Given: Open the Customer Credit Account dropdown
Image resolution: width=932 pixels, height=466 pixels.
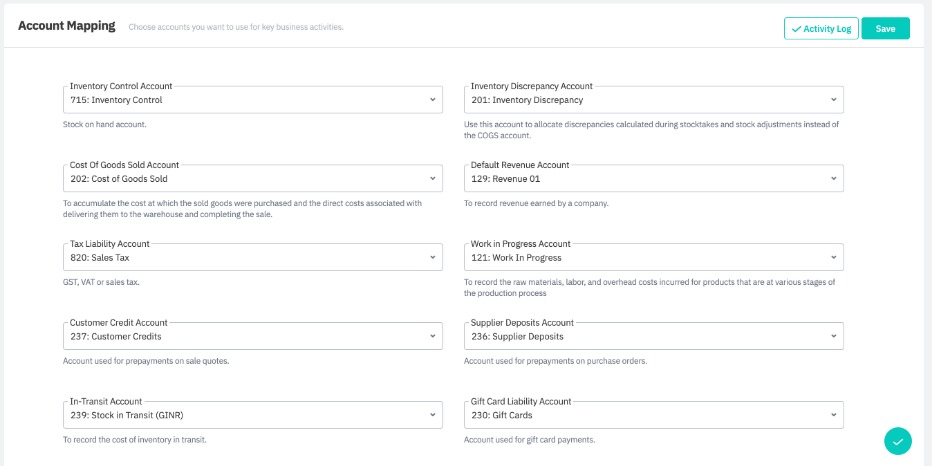Looking at the screenshot, I should pyautogui.click(x=250, y=337).
